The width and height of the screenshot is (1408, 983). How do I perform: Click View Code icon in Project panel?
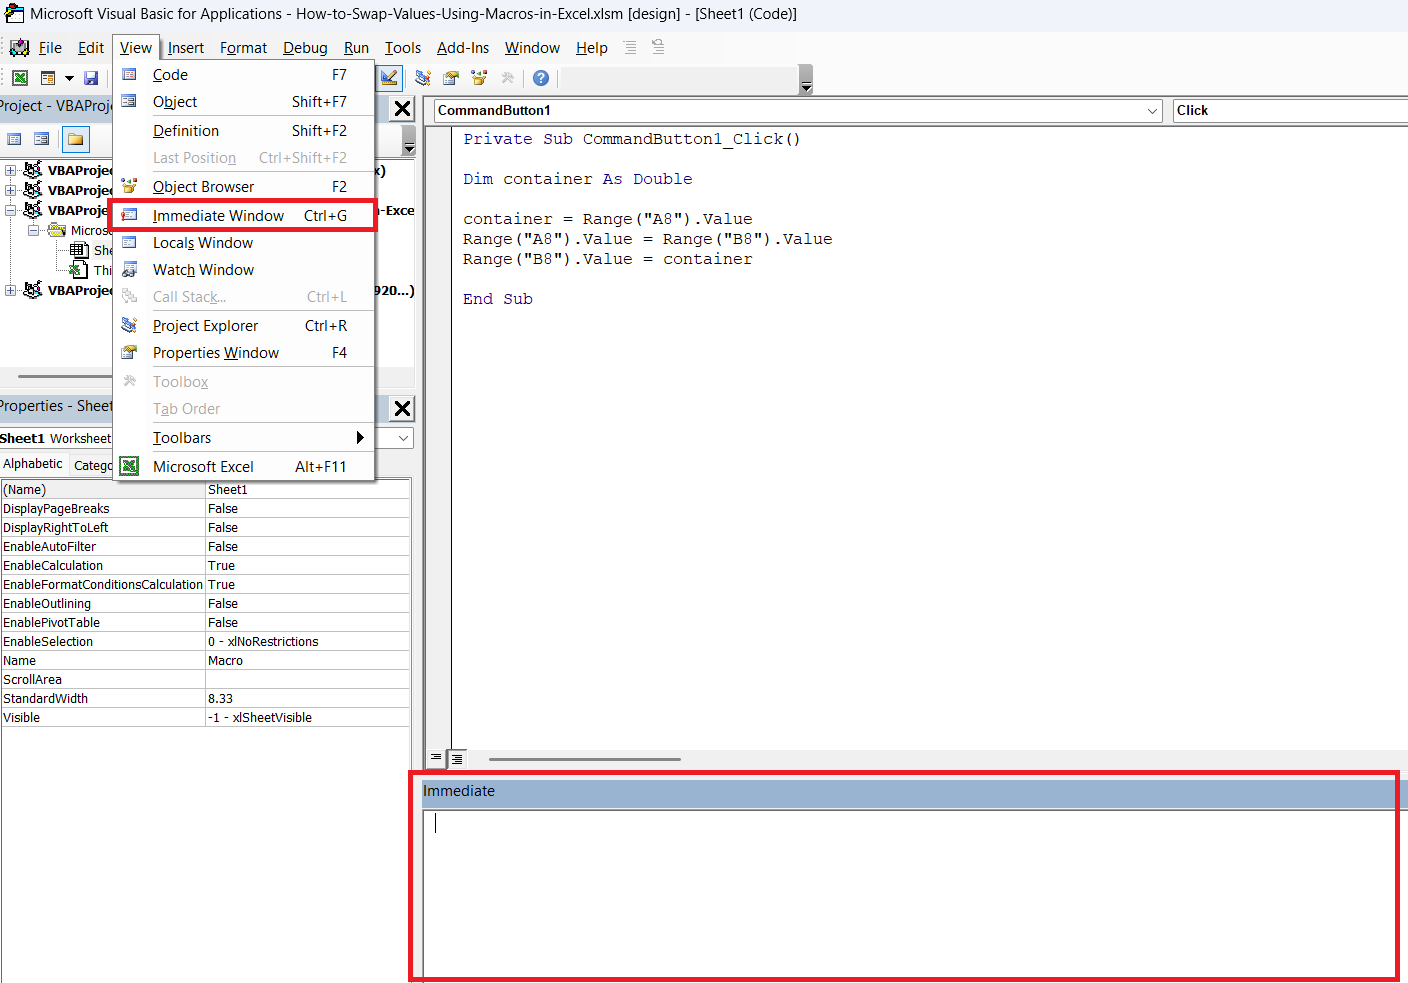14,139
